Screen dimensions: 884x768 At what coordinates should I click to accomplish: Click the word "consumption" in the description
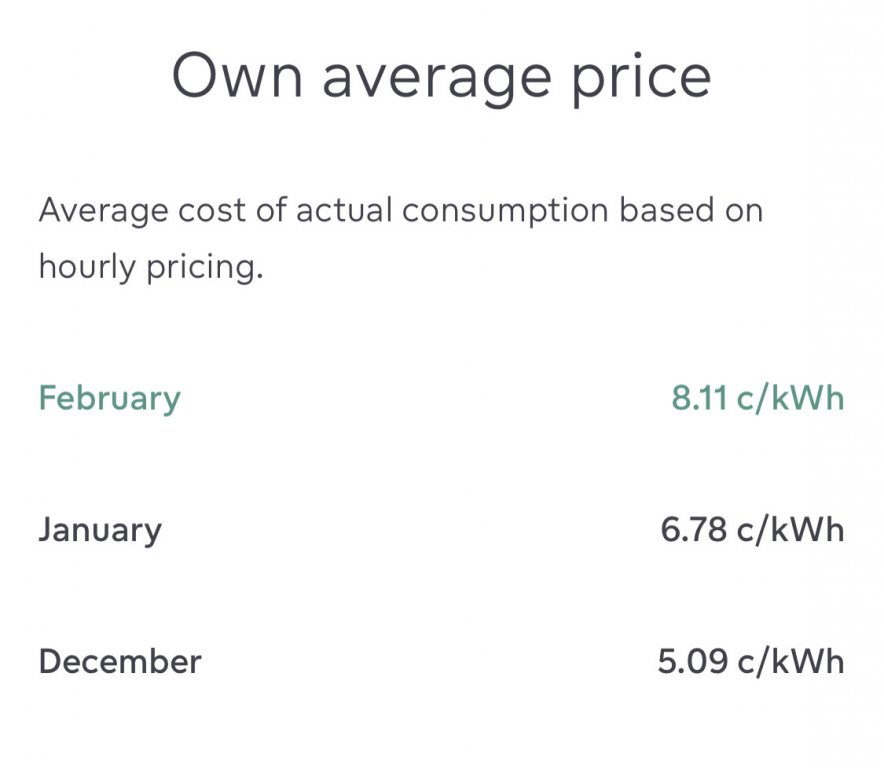[x=505, y=213]
